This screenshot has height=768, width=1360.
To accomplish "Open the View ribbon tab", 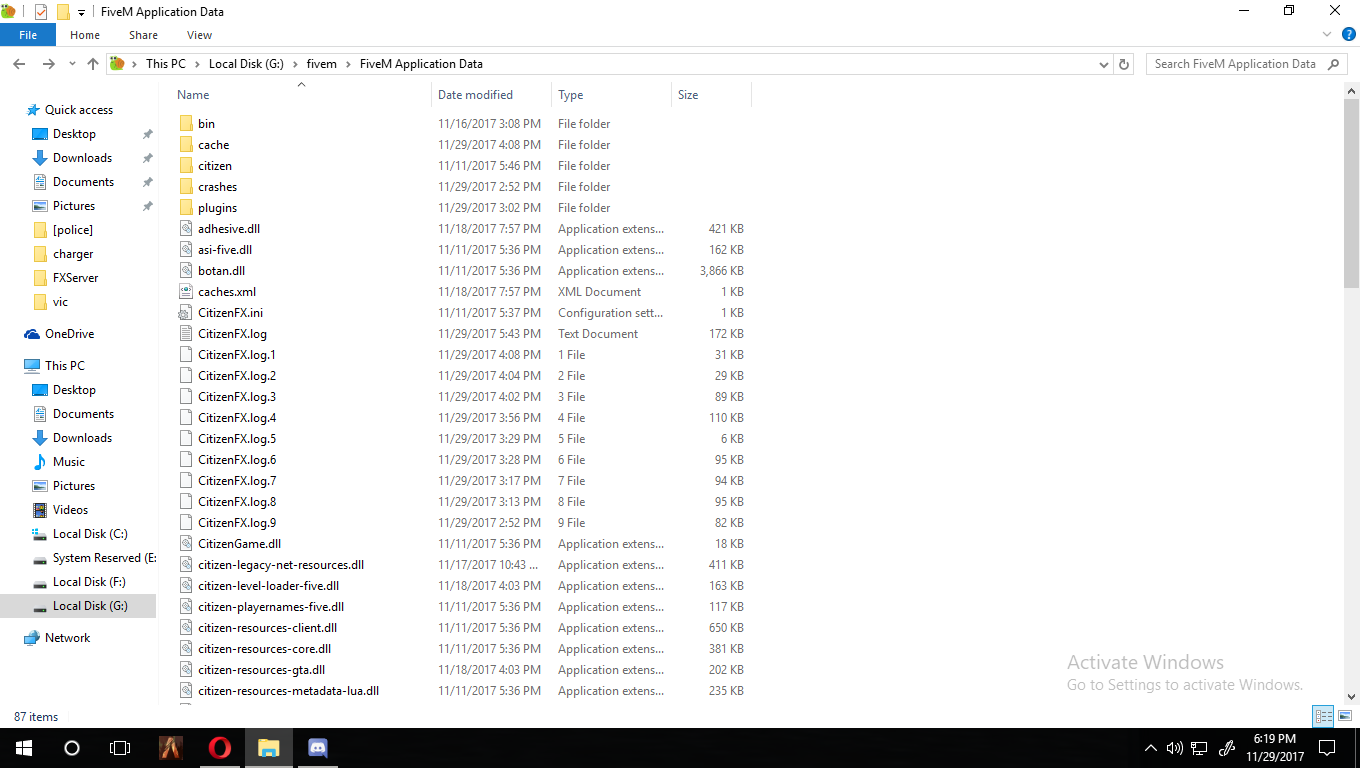I will [199, 35].
